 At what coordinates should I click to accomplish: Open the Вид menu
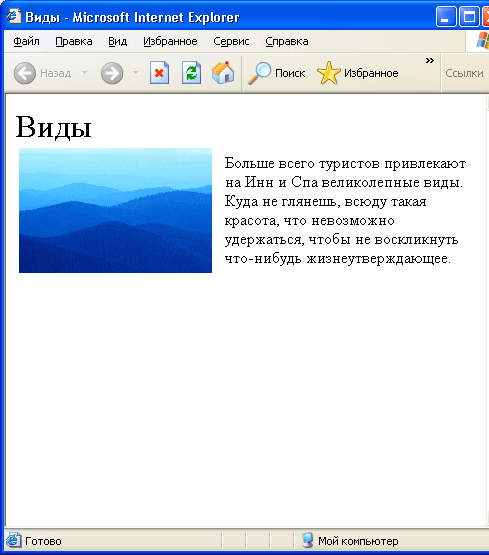117,41
